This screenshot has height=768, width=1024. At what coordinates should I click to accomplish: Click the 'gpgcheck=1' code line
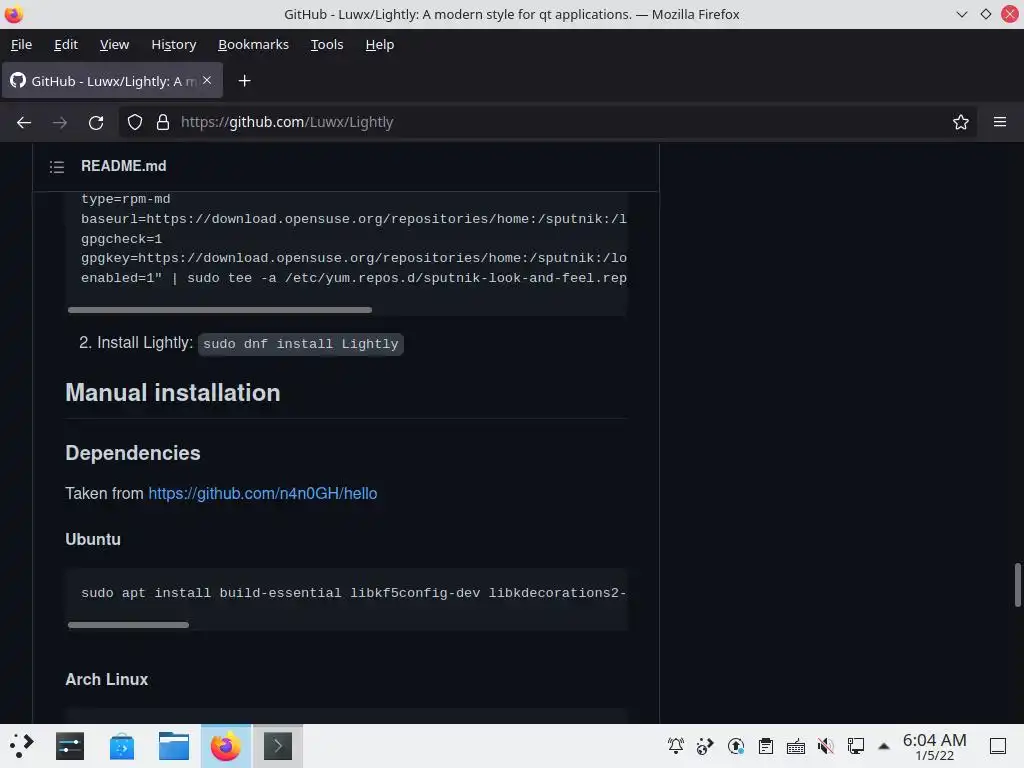[x=121, y=239]
